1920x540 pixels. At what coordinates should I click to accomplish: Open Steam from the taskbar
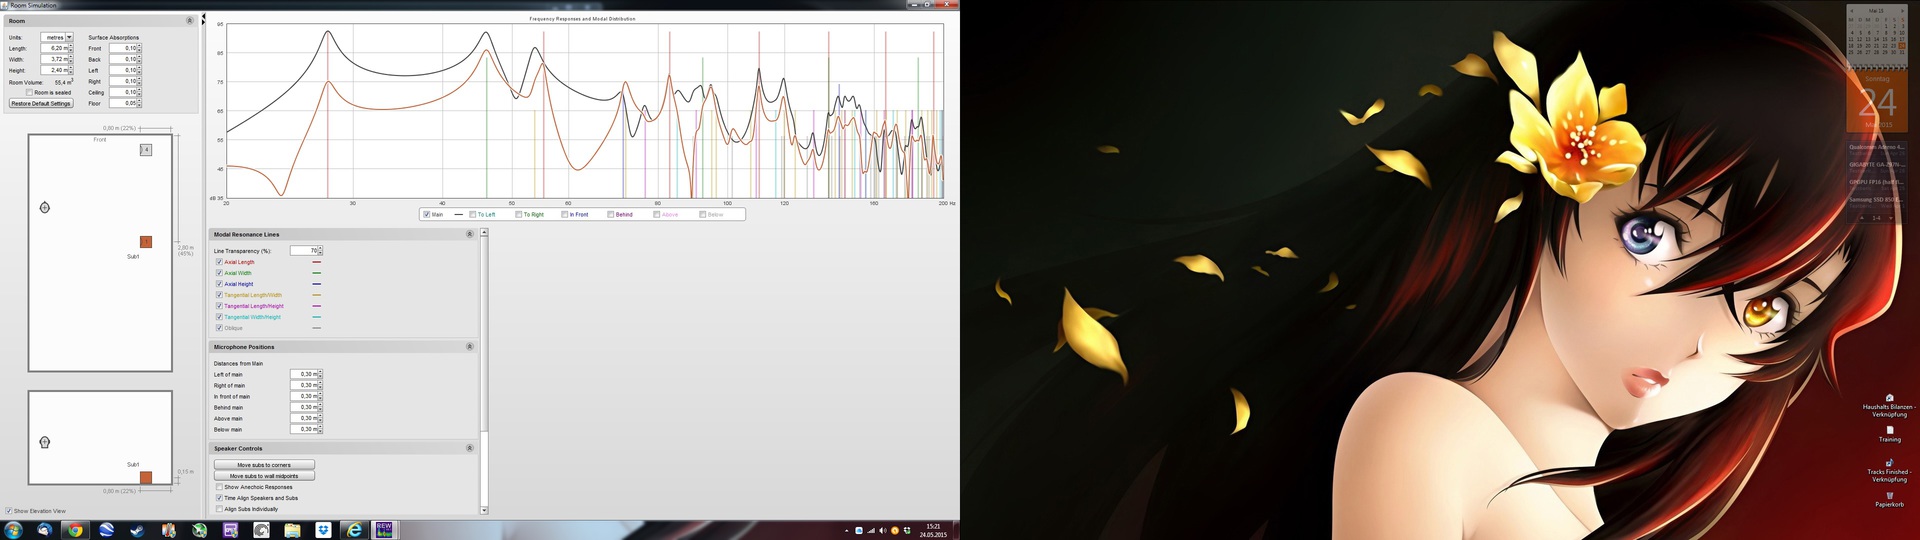tap(137, 530)
